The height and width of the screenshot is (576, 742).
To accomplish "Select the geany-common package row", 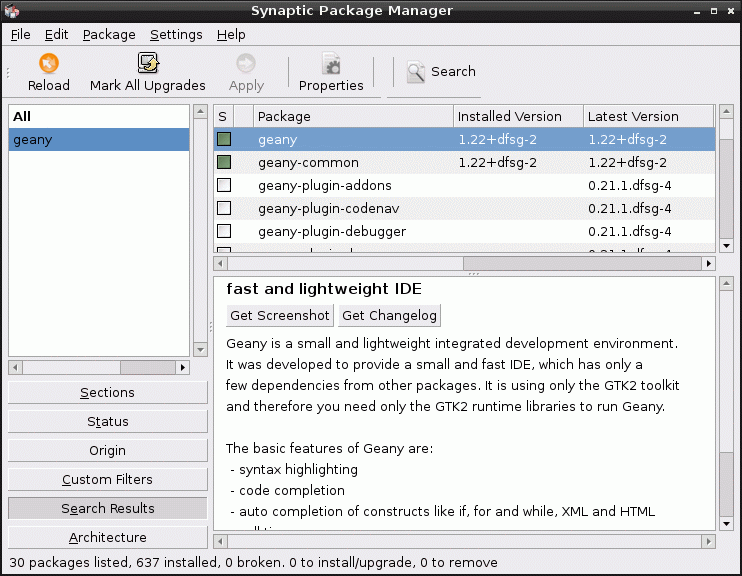I will (464, 162).
